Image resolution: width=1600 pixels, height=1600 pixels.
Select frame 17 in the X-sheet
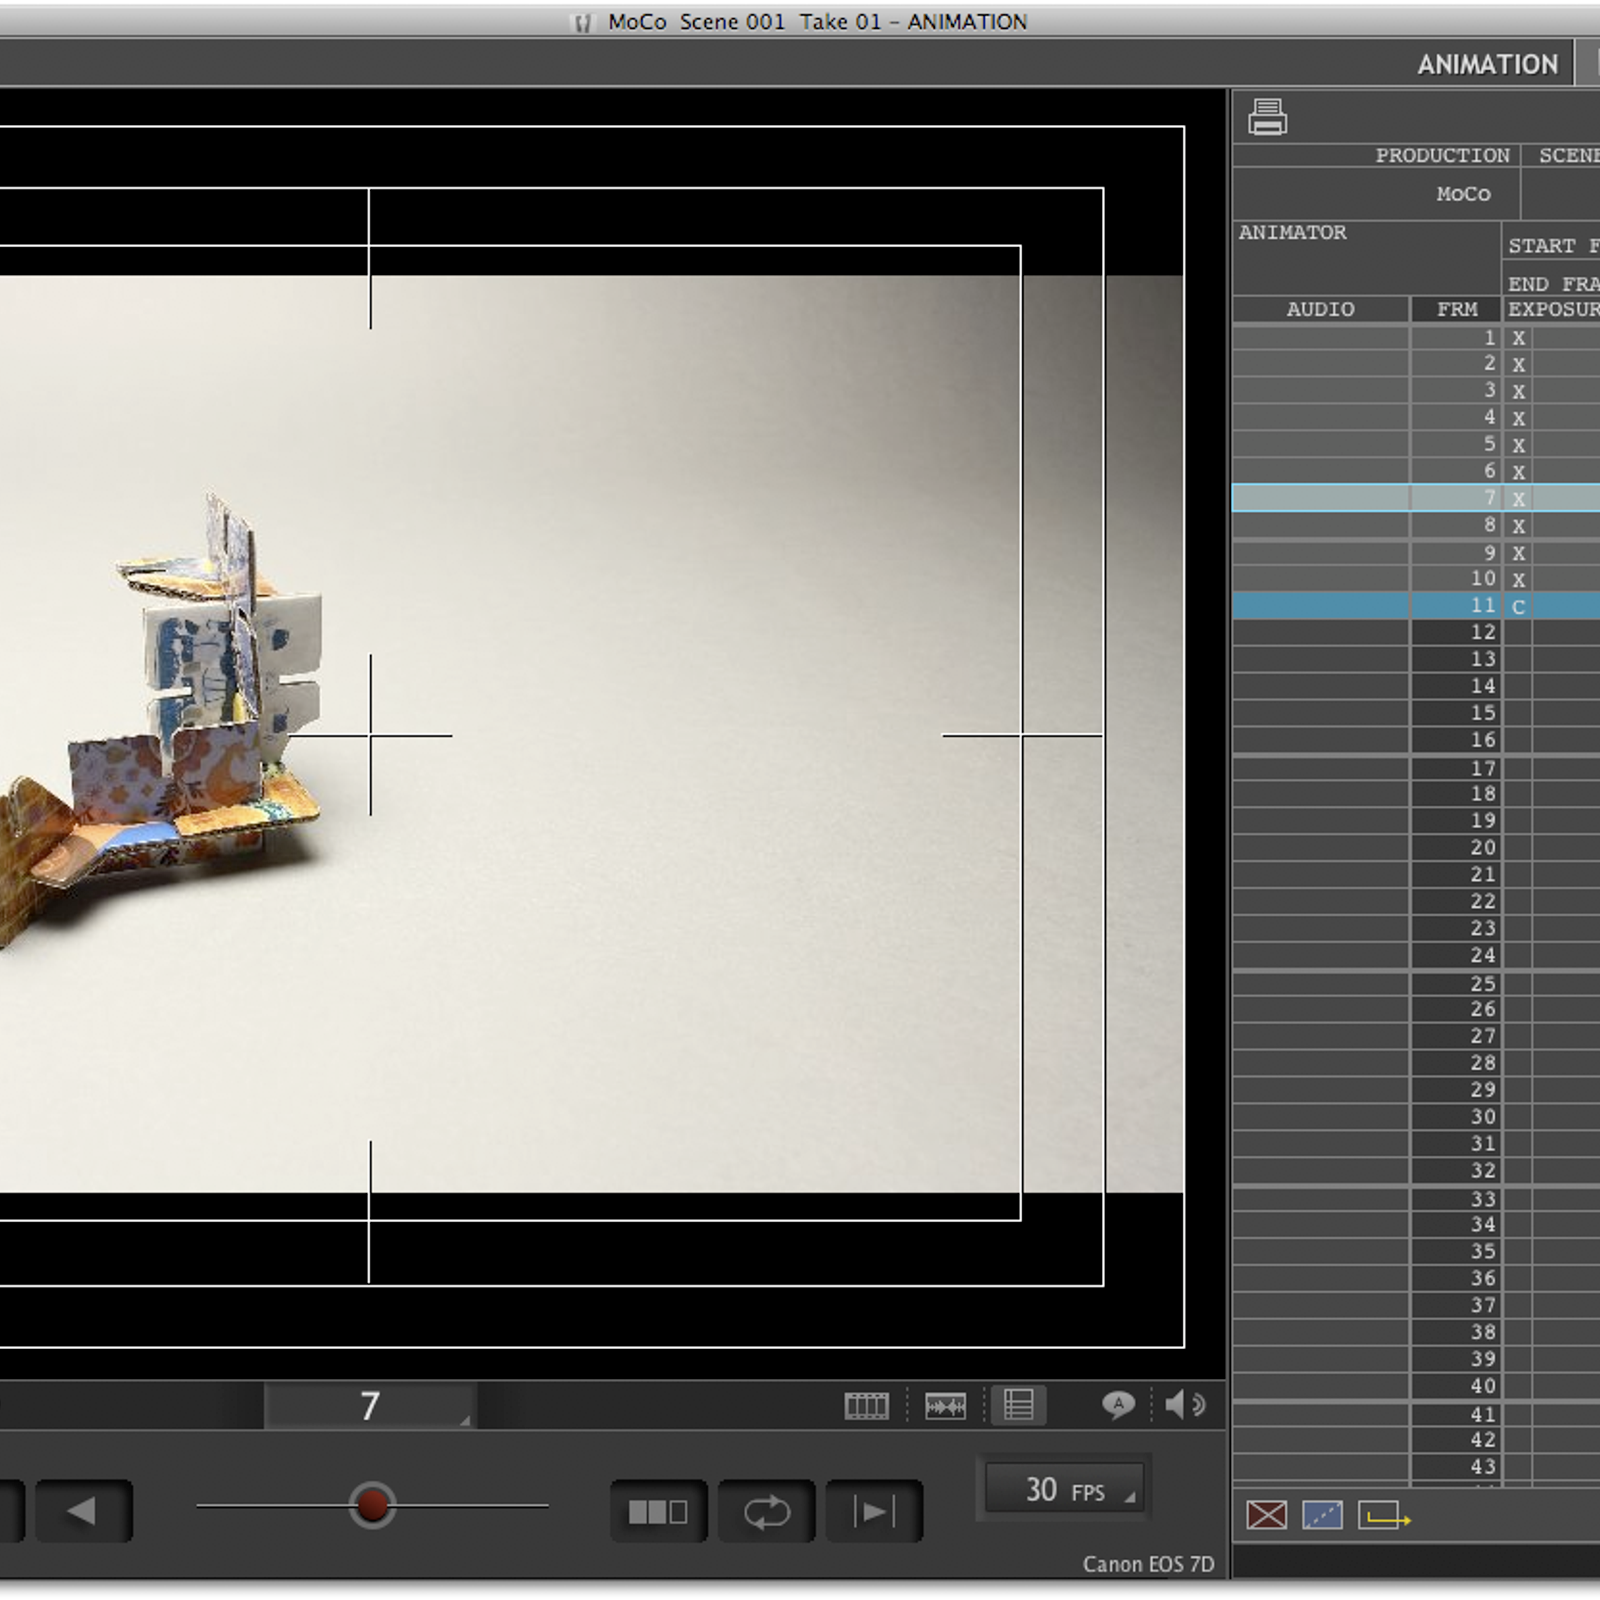[x=1456, y=768]
